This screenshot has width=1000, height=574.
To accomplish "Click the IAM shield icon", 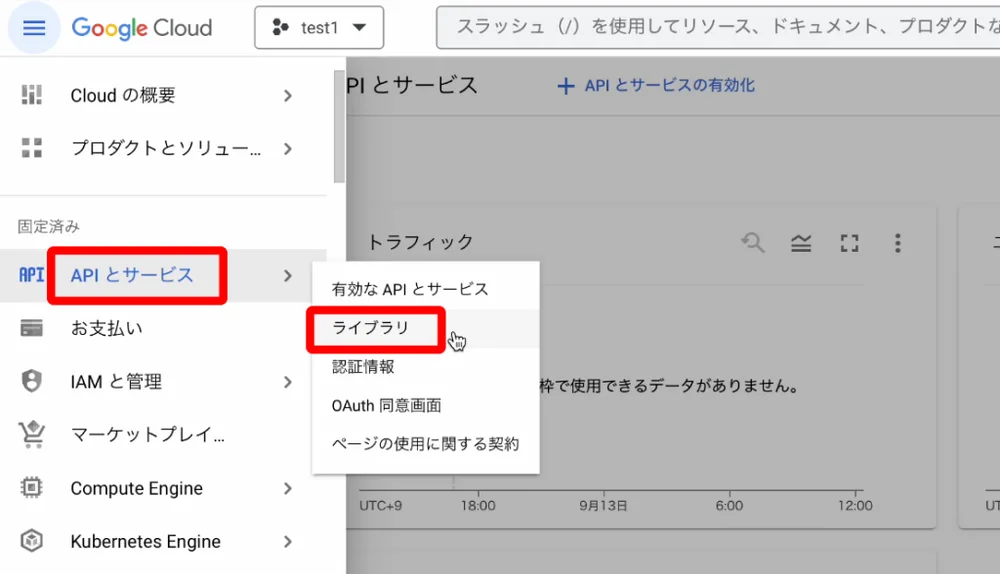I will click(x=31, y=381).
